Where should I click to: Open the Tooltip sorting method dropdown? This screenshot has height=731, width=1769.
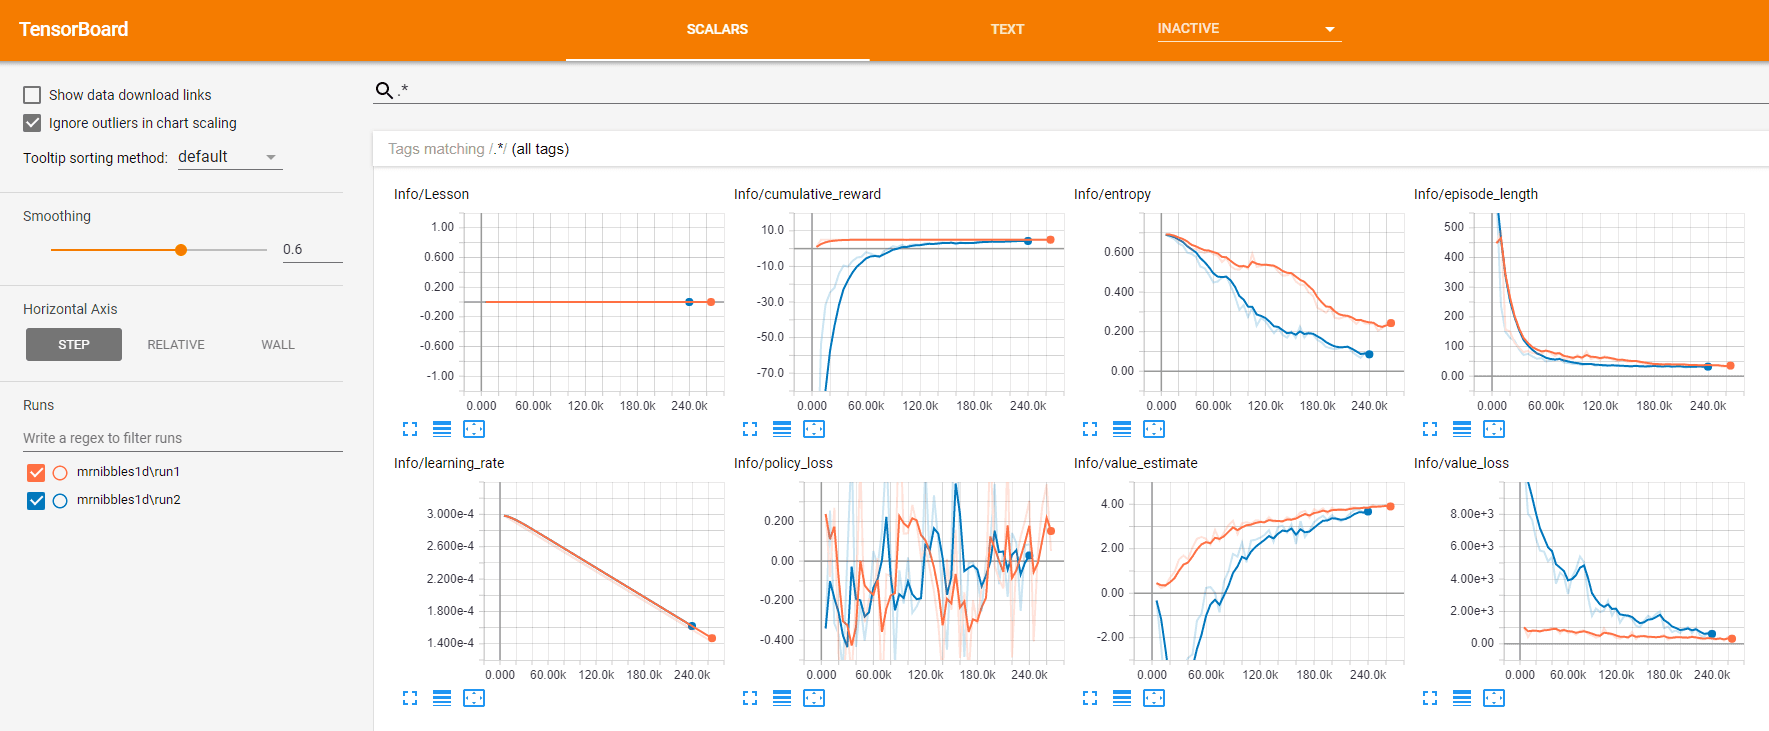coord(230,157)
